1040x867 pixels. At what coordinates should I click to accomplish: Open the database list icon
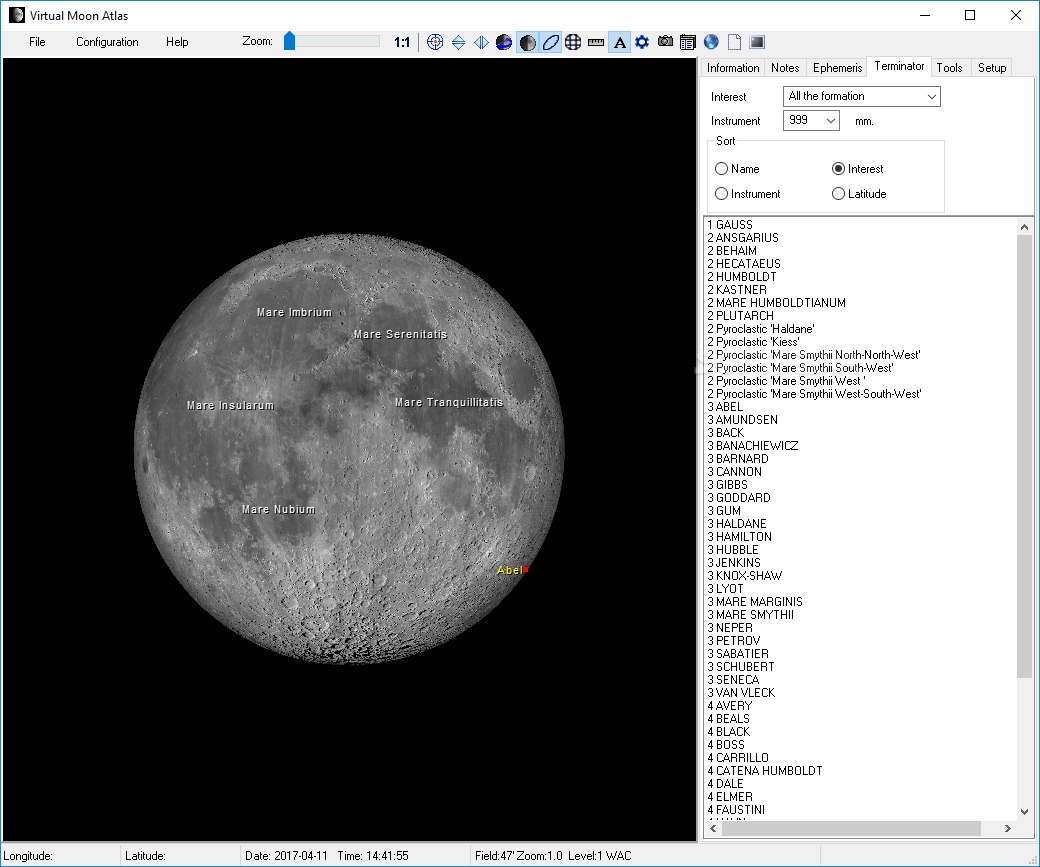[688, 42]
